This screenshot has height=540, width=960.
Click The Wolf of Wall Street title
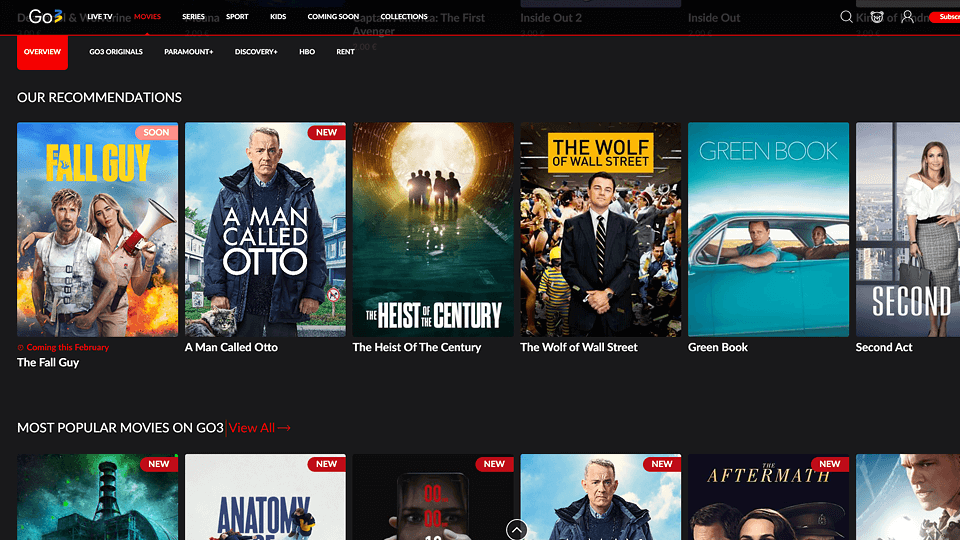(579, 347)
